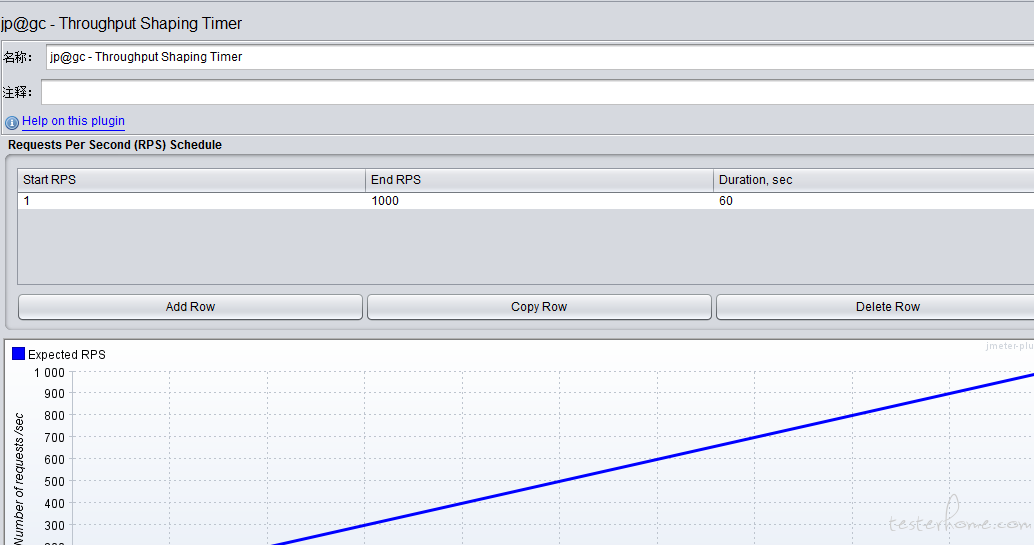Viewport: 1034px width, 545px height.
Task: Click into the 注释 comment field
Action: coord(537,92)
